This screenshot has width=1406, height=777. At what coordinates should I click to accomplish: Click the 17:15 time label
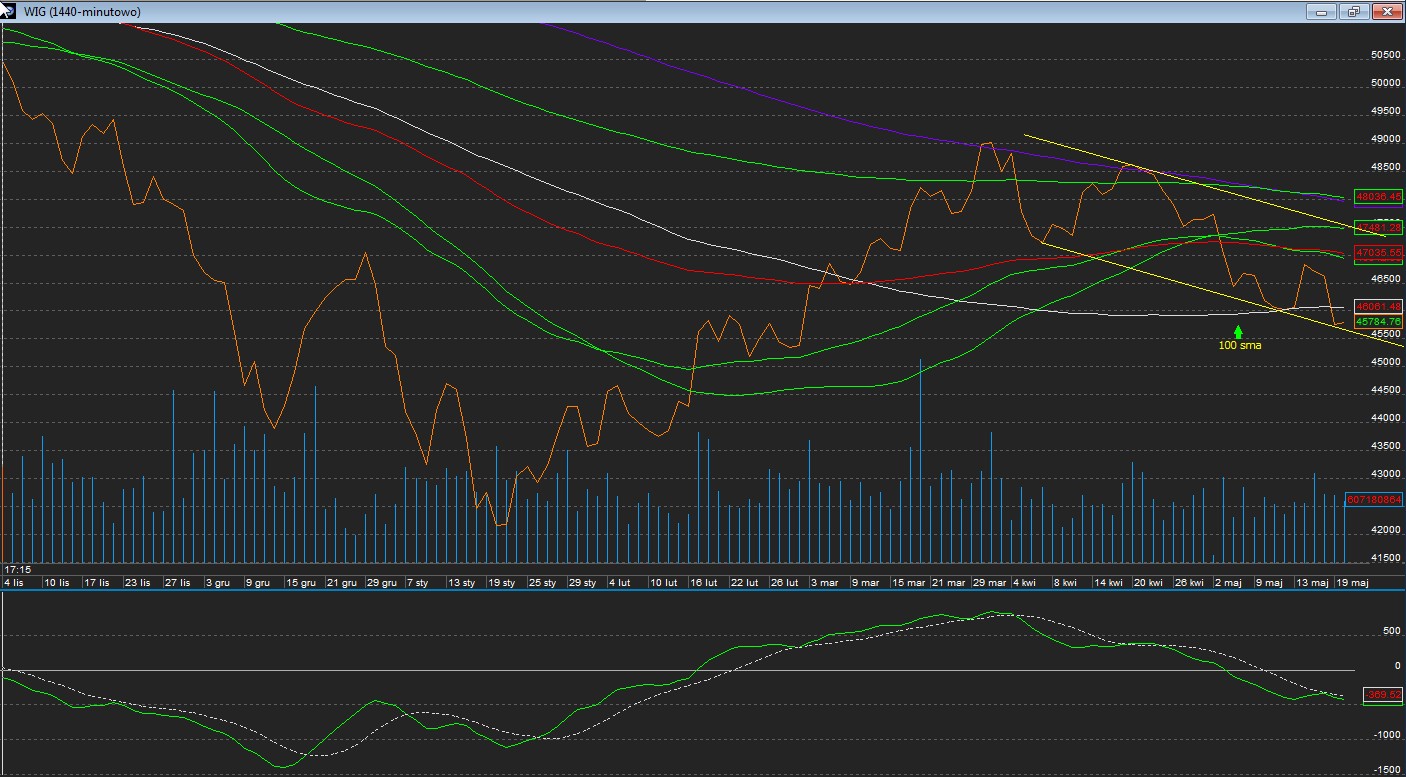[x=17, y=569]
